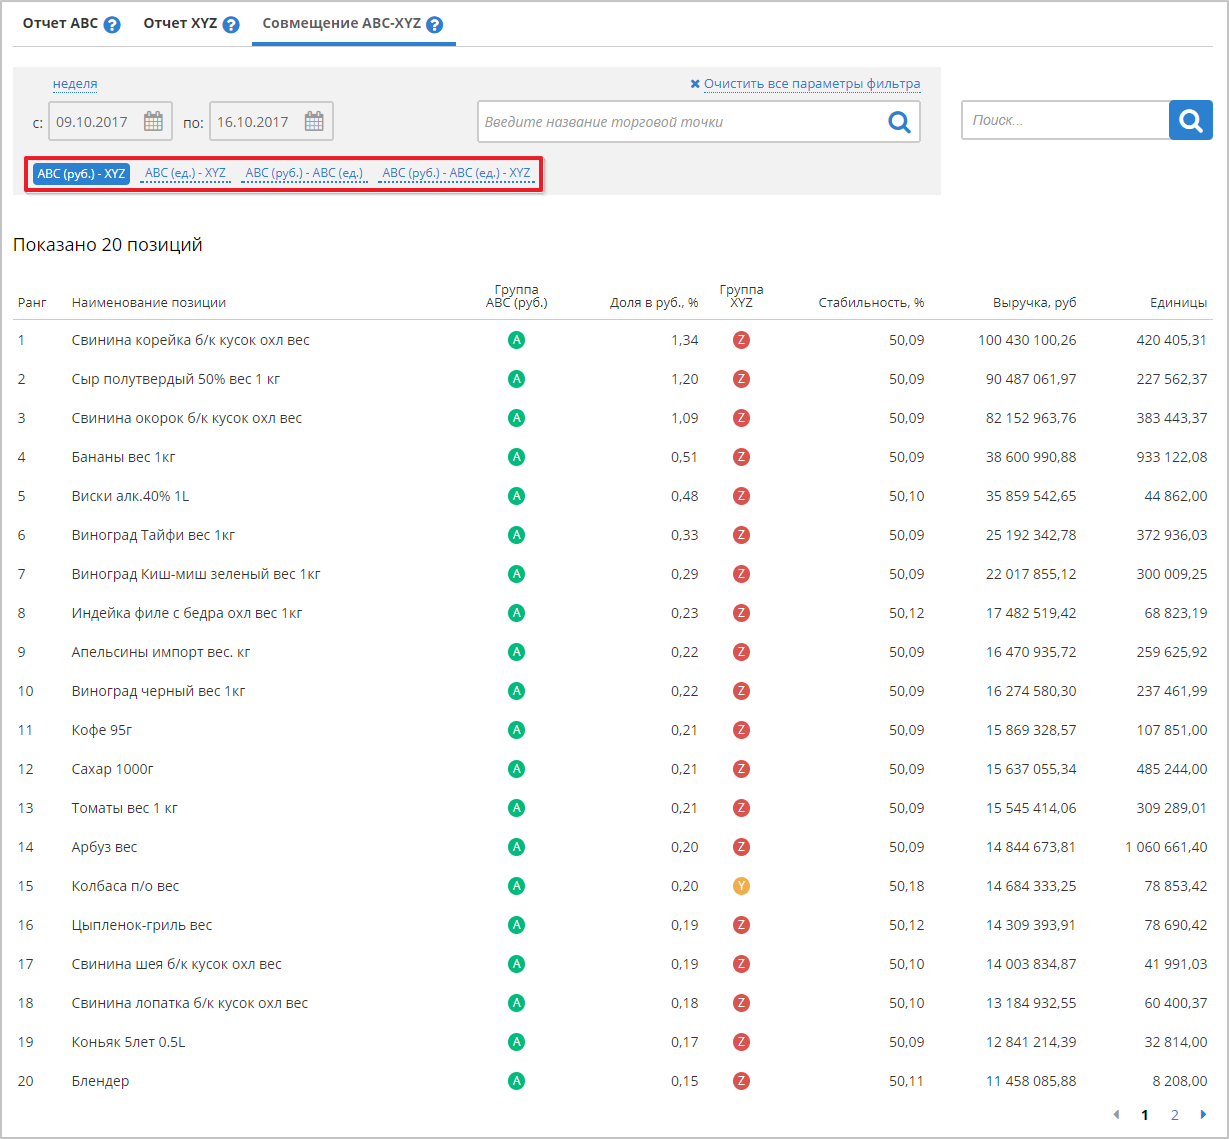Open the Отчет XYZ tab
Viewport: 1229px width, 1139px height.
click(x=180, y=23)
